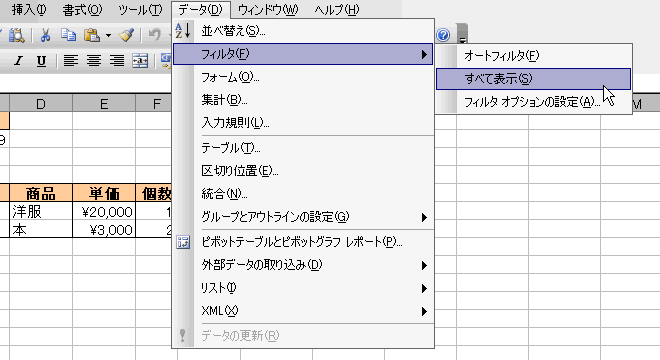Click the データ(D) menu header
This screenshot has width=660, height=360.
pos(201,10)
